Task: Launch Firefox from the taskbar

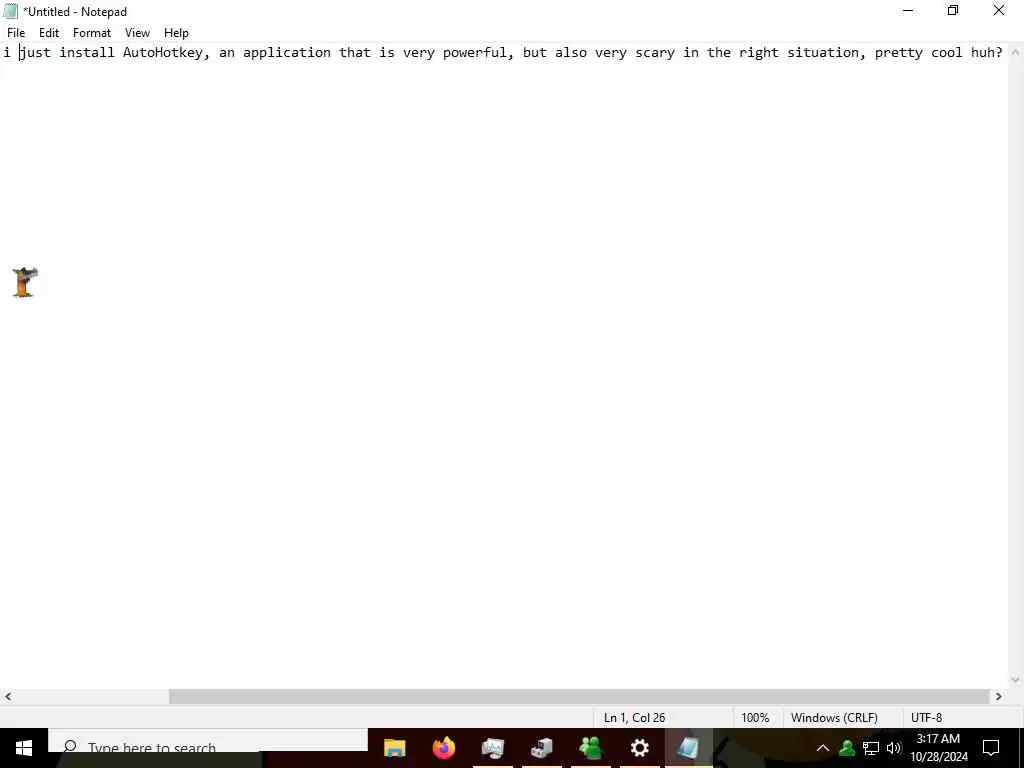Action: tap(443, 748)
